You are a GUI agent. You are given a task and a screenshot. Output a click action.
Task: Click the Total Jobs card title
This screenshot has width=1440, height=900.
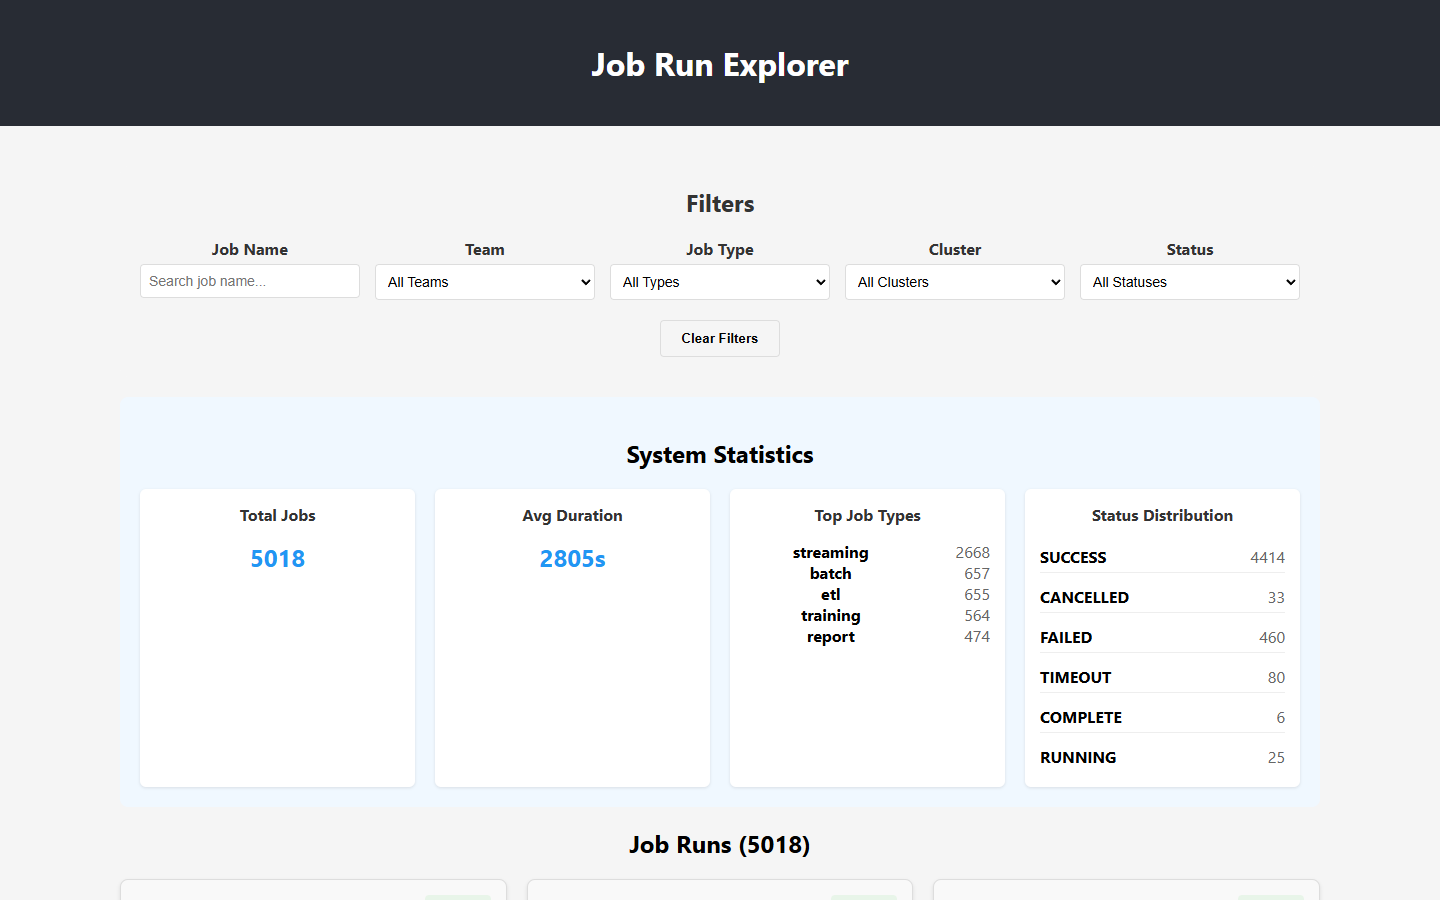pyautogui.click(x=278, y=516)
